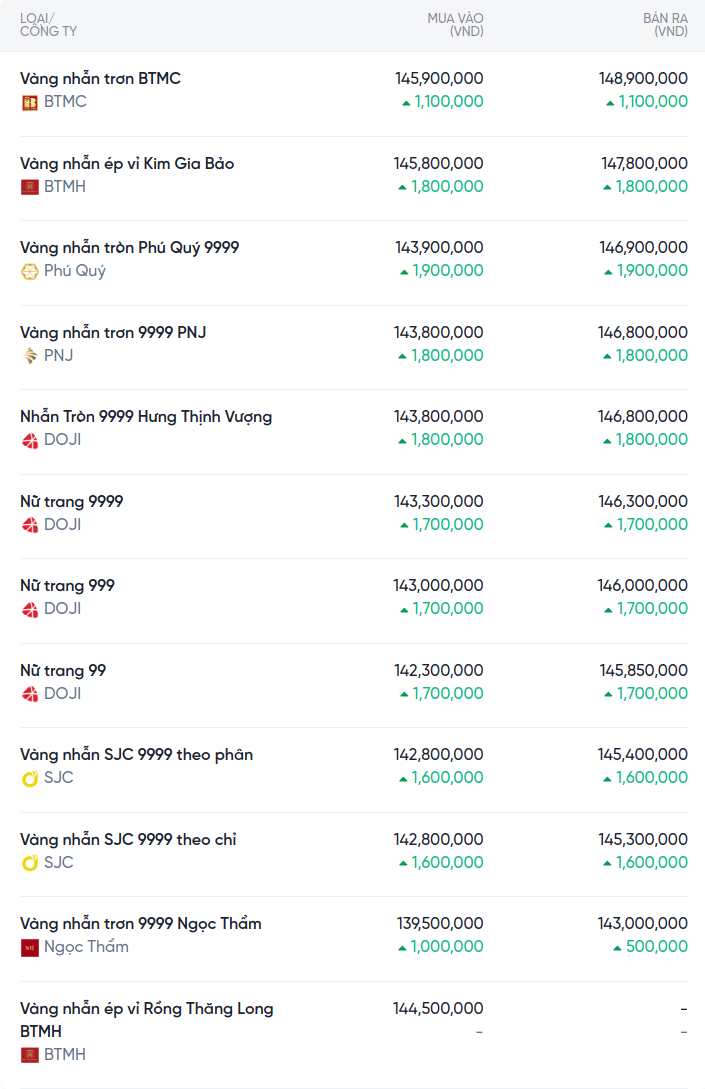Click the Phú Quý company logo
Screen dimensions: 705x1089
[30, 271]
